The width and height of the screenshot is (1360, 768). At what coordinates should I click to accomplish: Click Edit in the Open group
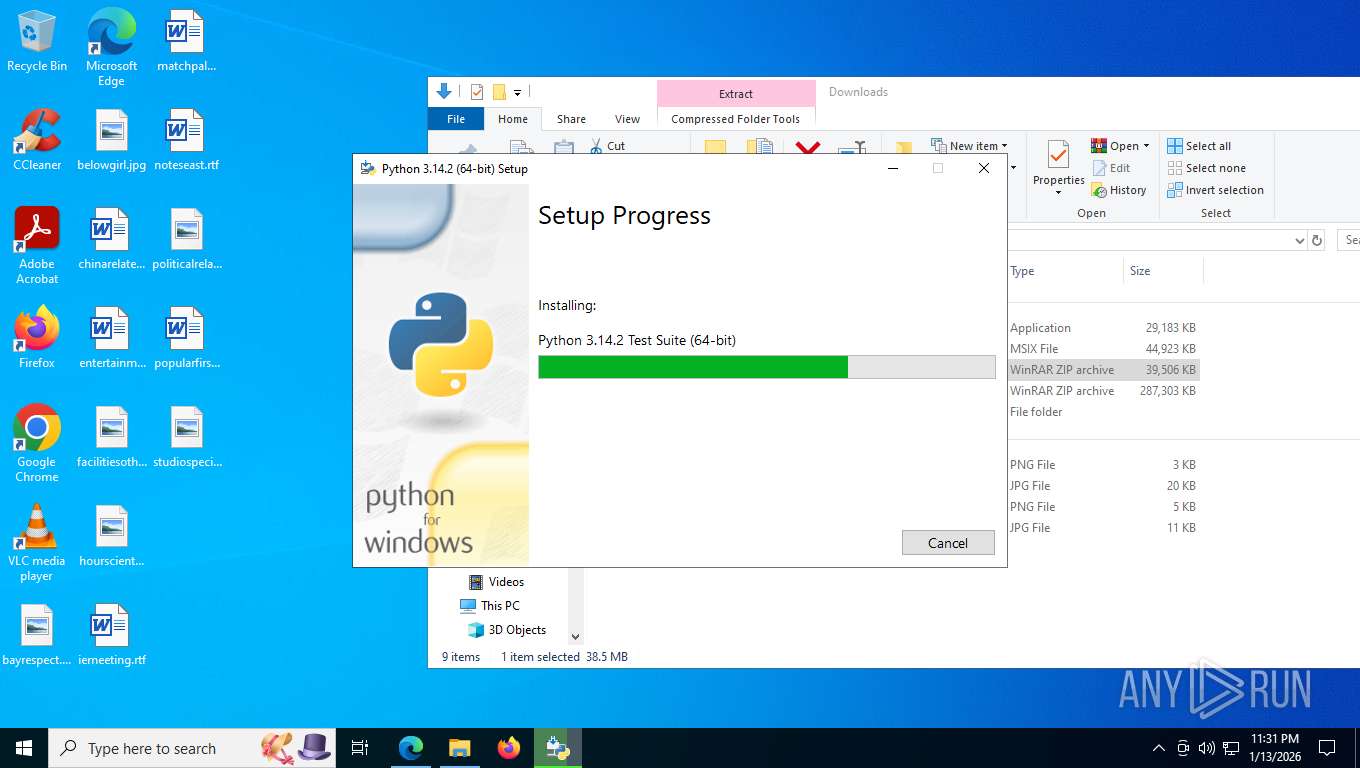point(1111,168)
